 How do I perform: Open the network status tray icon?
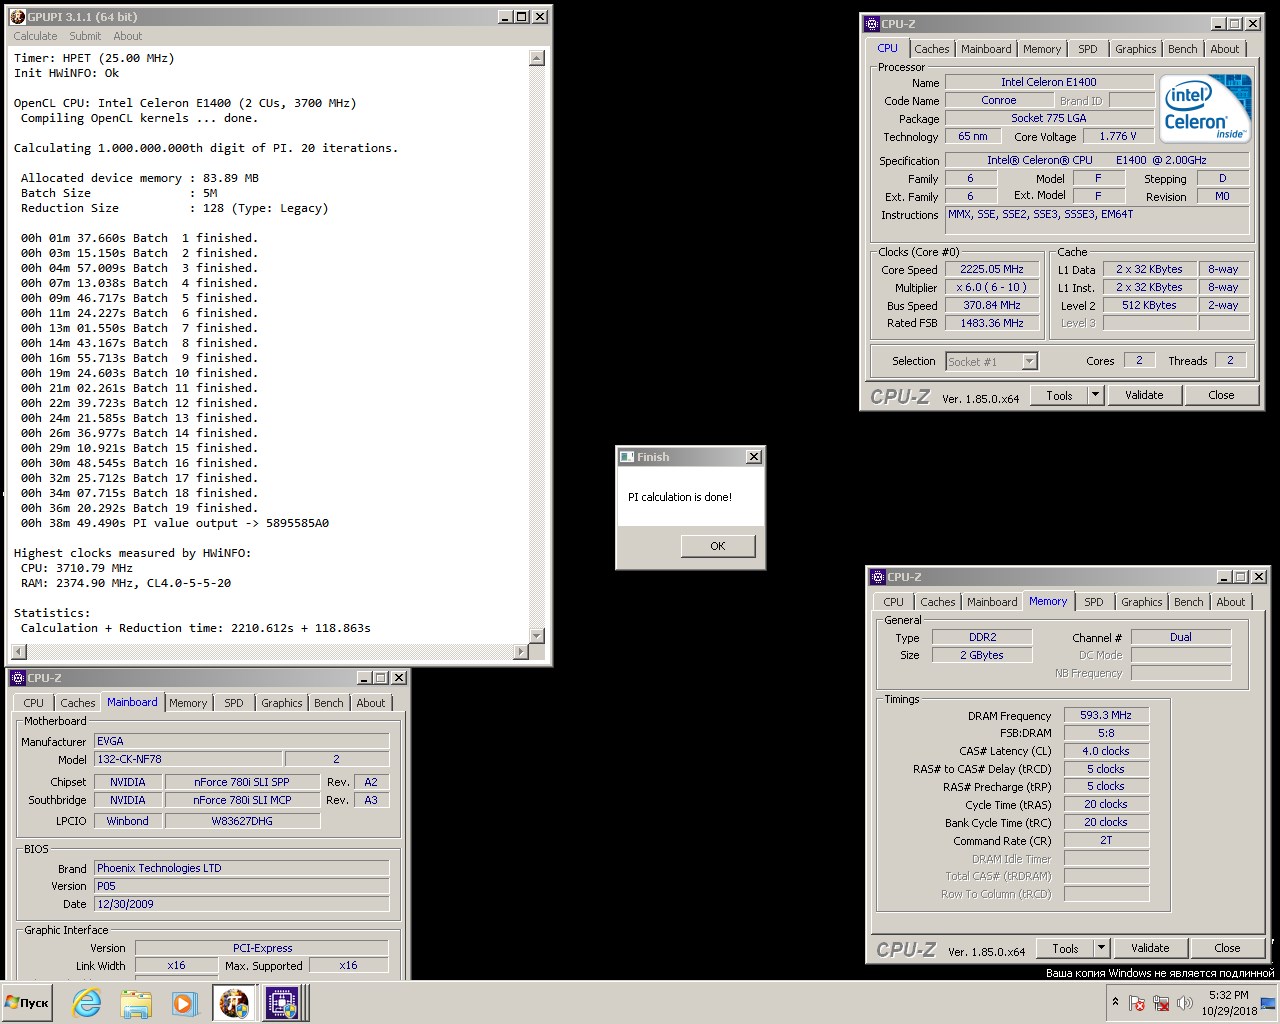point(1161,1002)
